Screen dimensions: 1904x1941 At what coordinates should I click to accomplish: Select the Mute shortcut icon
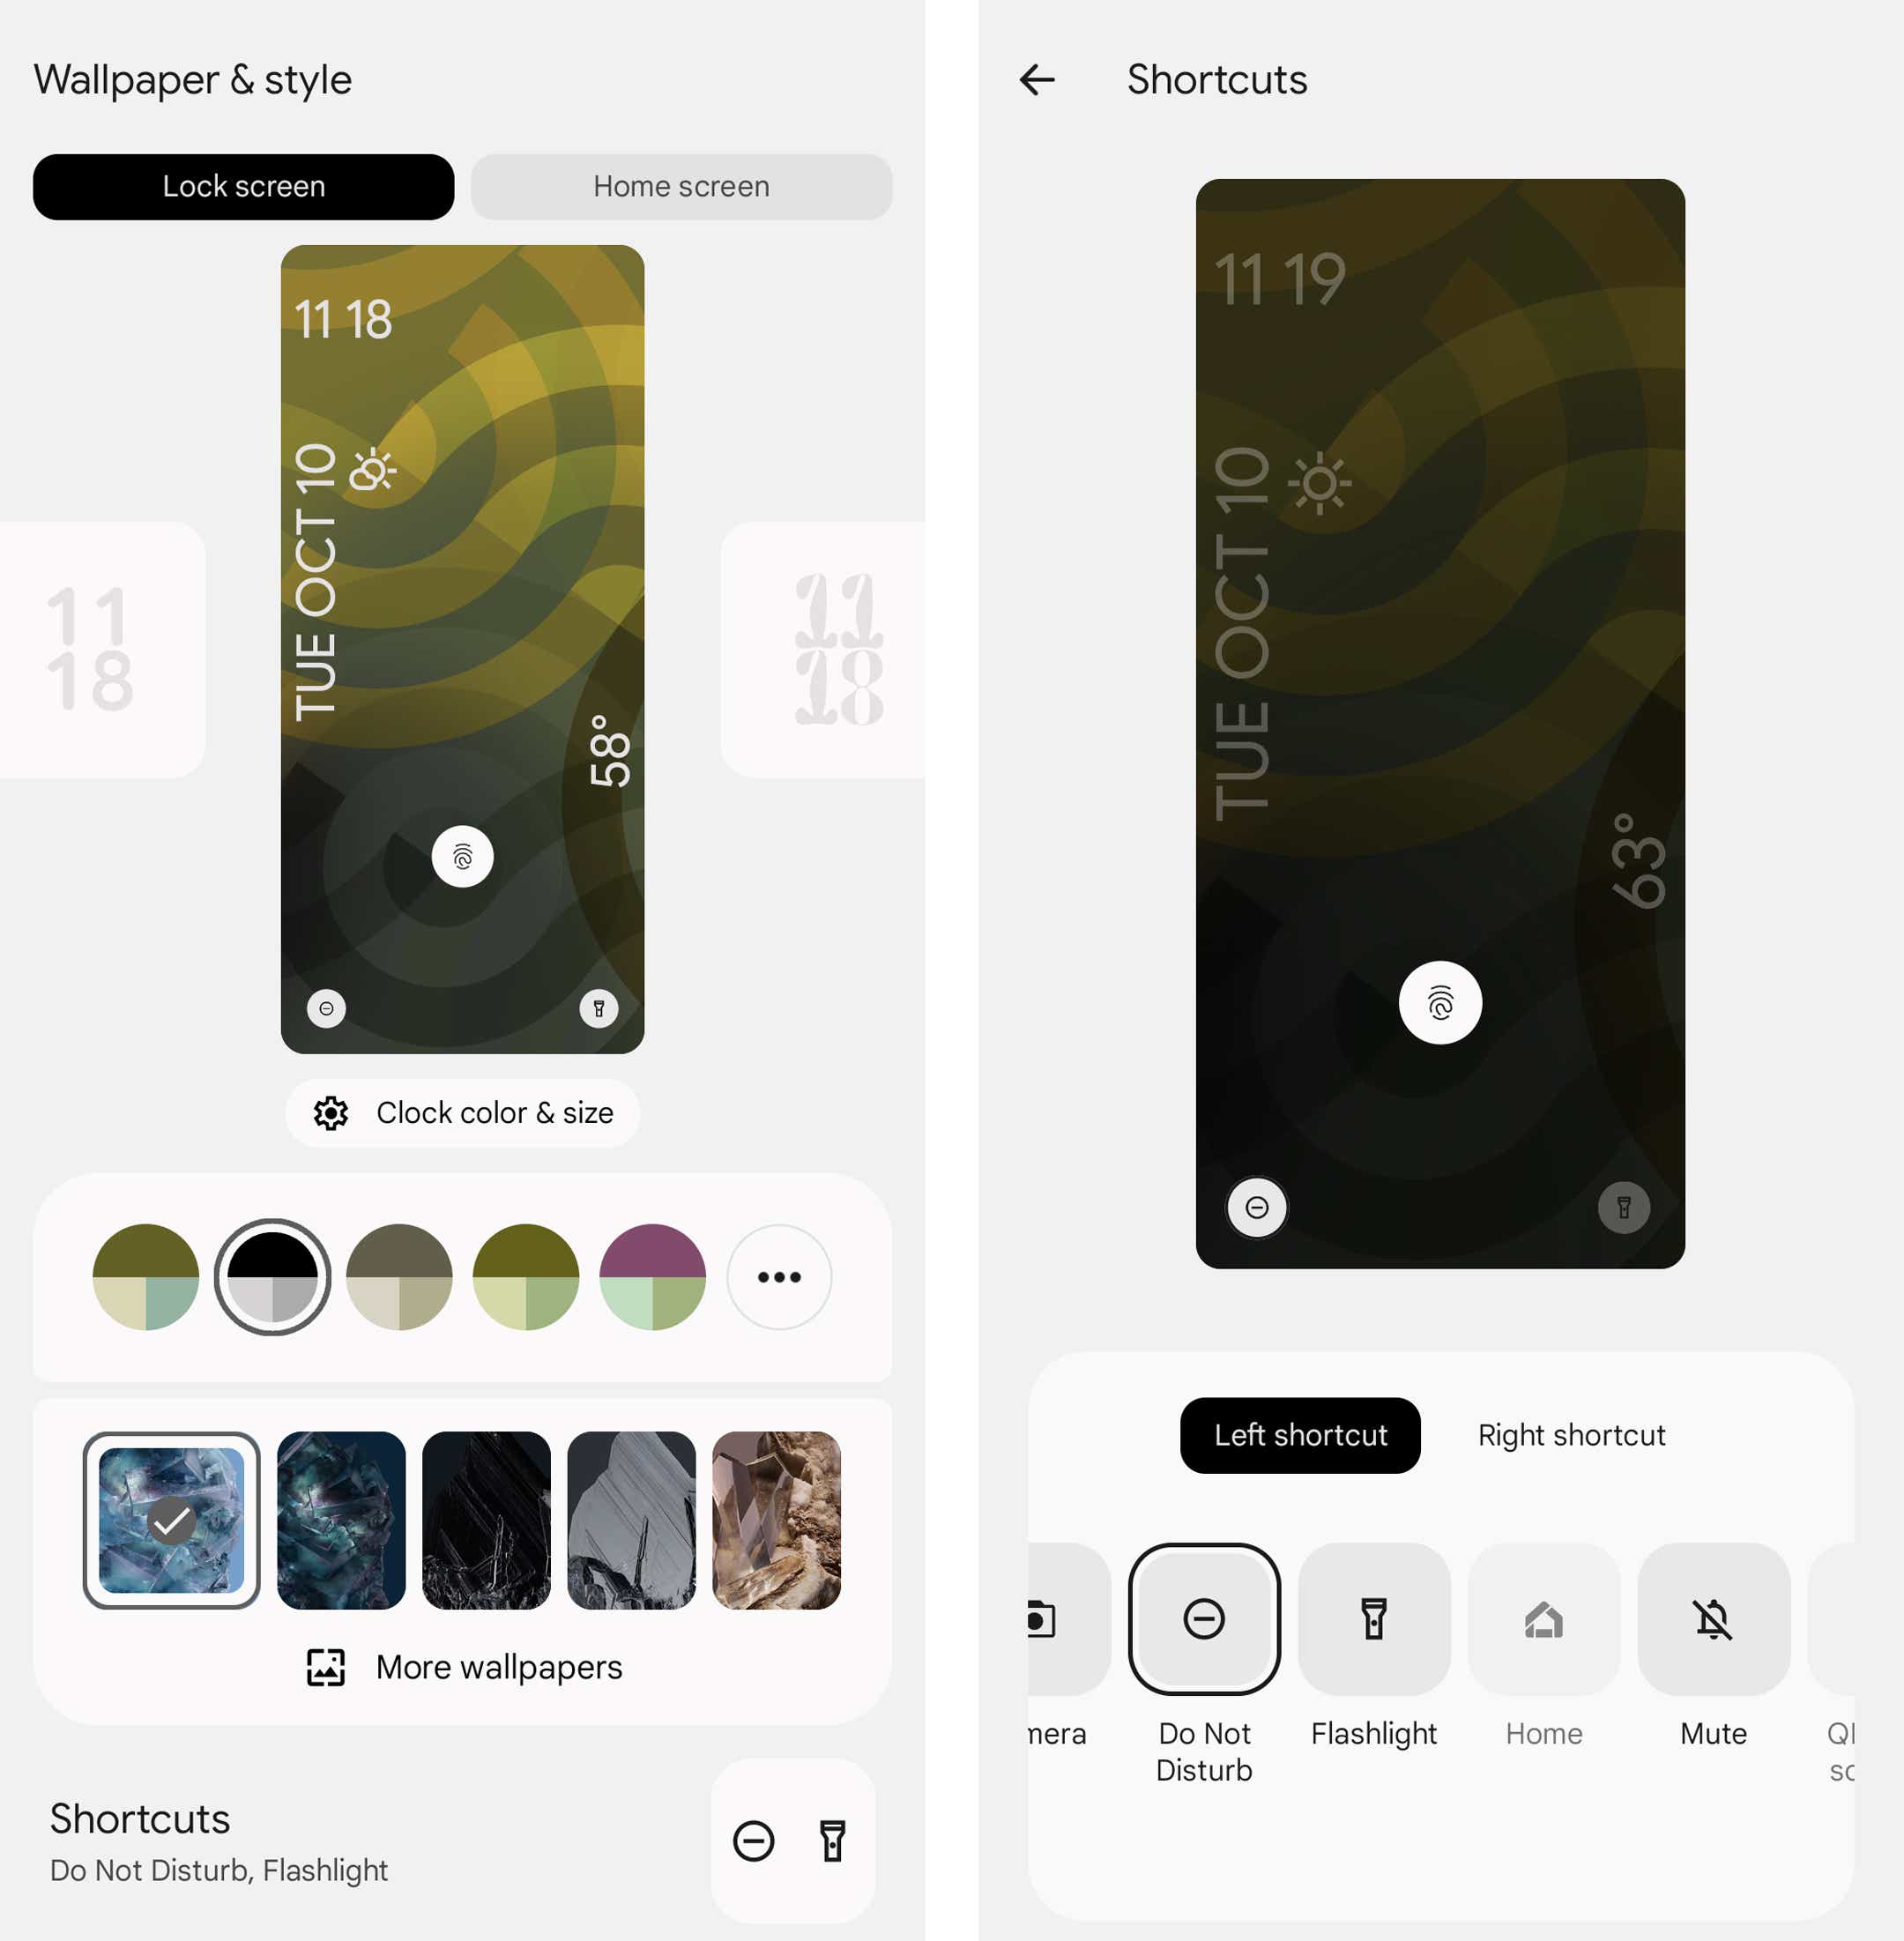pos(1710,1618)
